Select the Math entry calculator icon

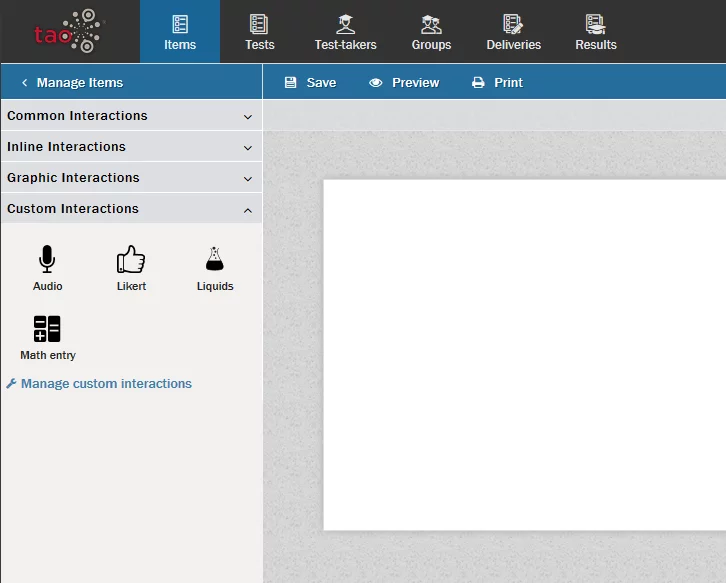pos(47,329)
